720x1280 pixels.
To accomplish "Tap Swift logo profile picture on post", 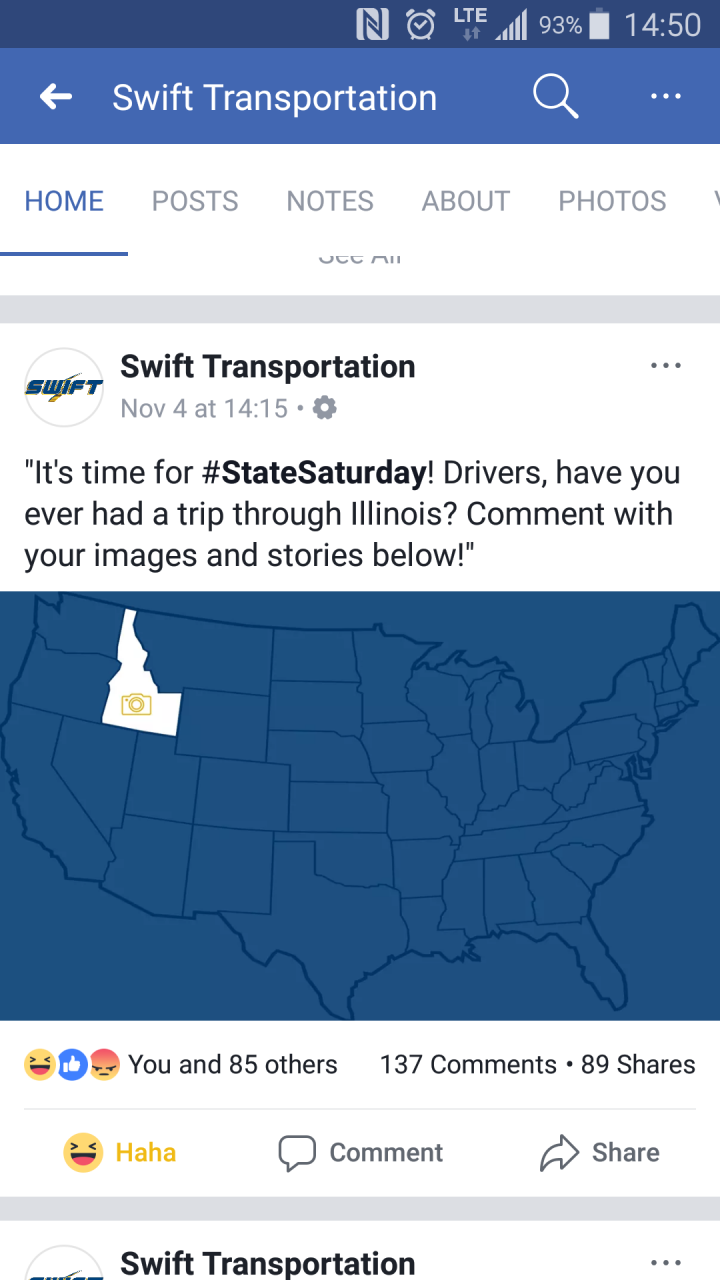I will click(x=64, y=387).
